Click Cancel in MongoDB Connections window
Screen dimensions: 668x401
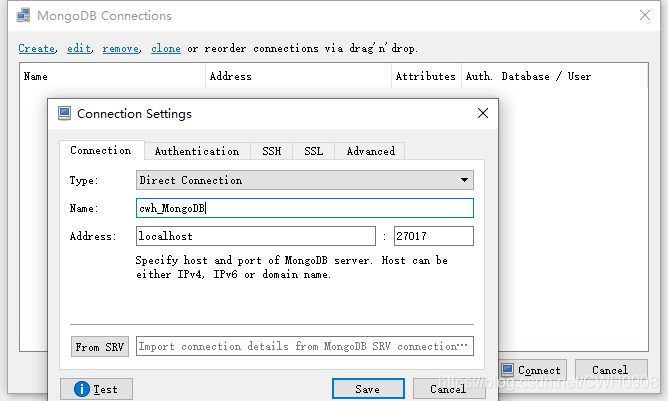(x=611, y=369)
